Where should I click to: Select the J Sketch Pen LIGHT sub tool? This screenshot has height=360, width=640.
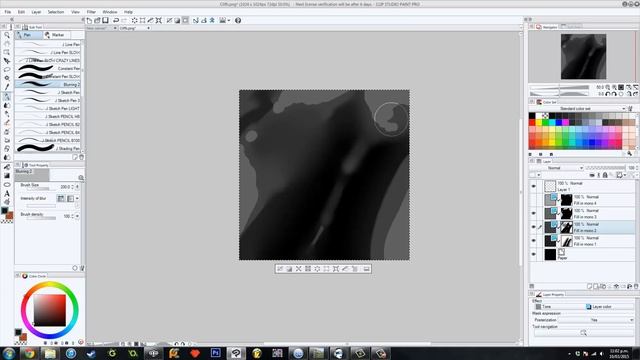[48, 108]
